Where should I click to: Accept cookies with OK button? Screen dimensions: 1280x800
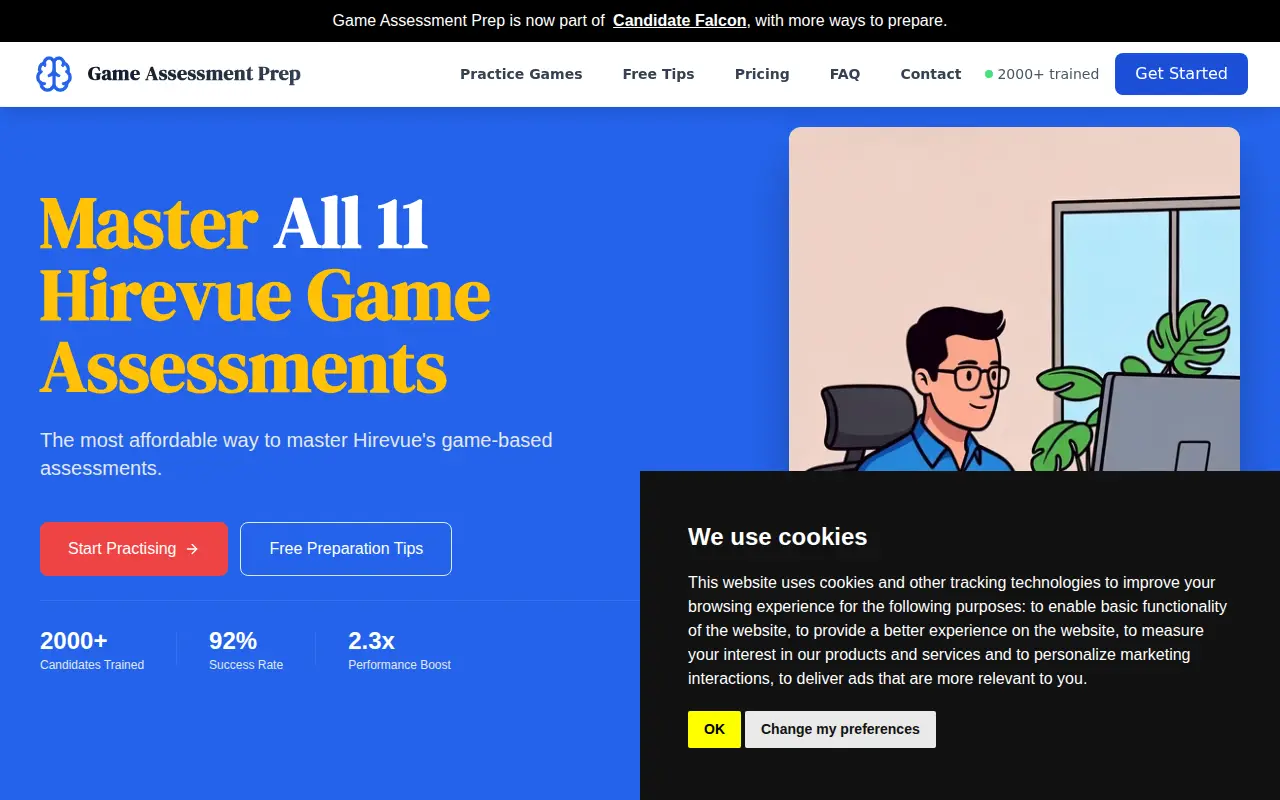[714, 729]
